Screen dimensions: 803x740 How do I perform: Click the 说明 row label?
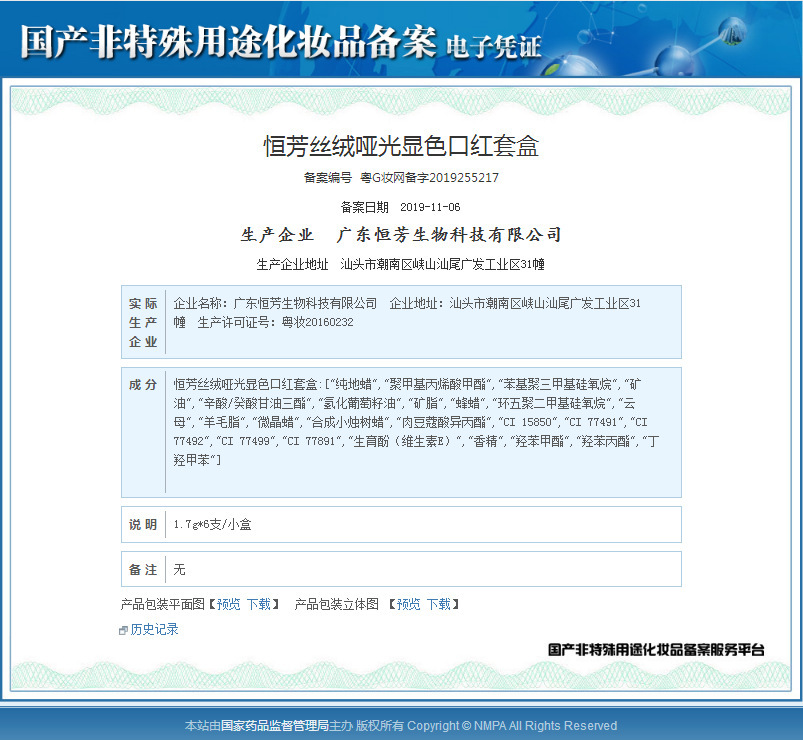click(143, 524)
